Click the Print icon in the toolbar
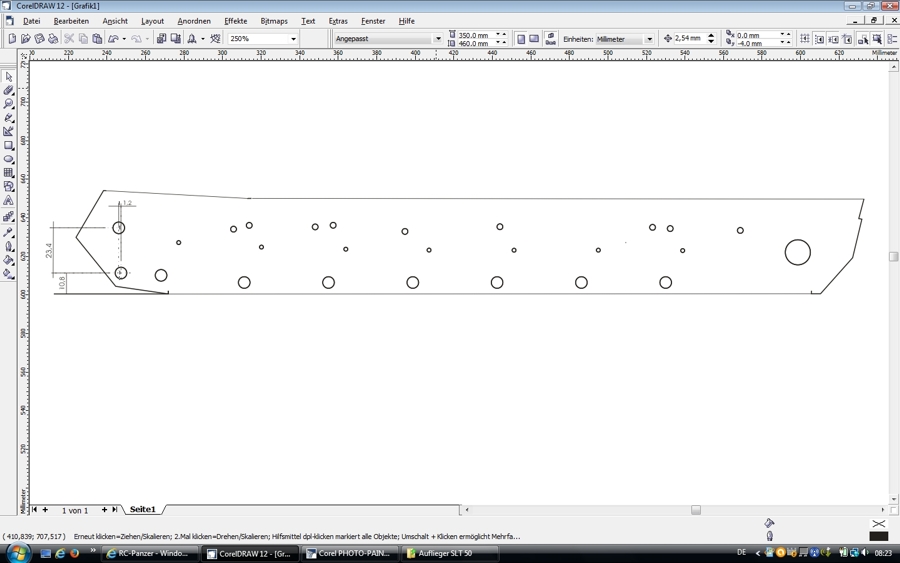Screen dimensions: 900x563 pos(54,39)
